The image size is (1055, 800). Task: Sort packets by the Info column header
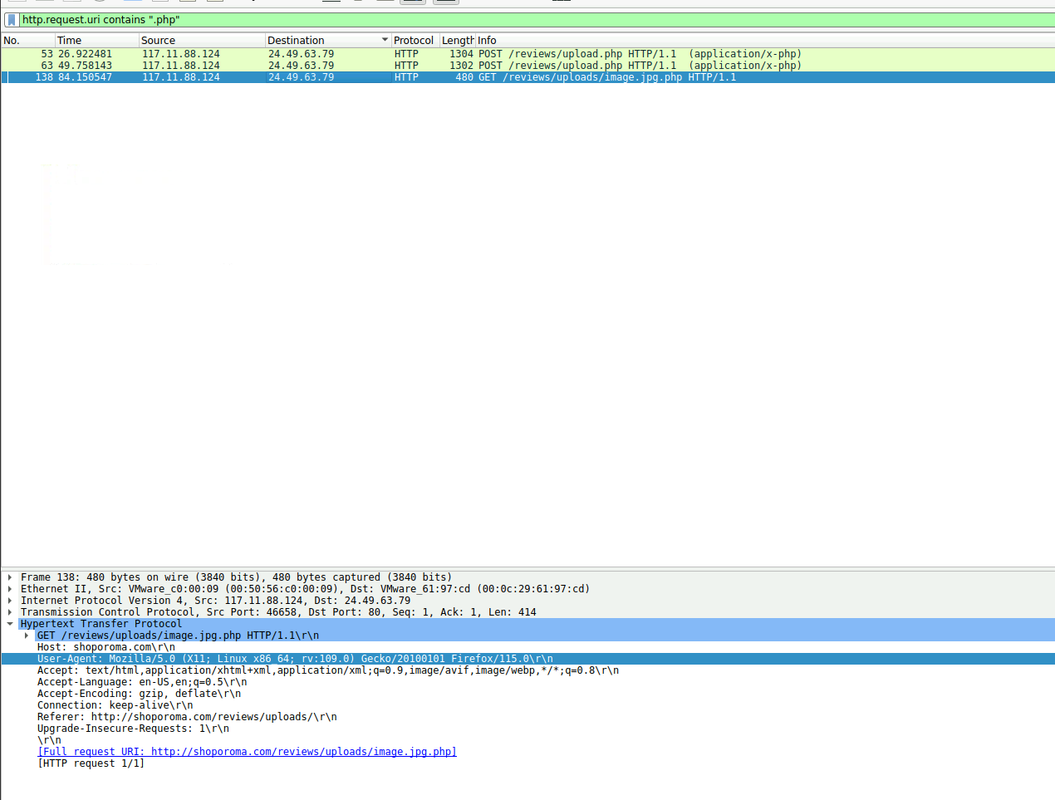(765, 40)
